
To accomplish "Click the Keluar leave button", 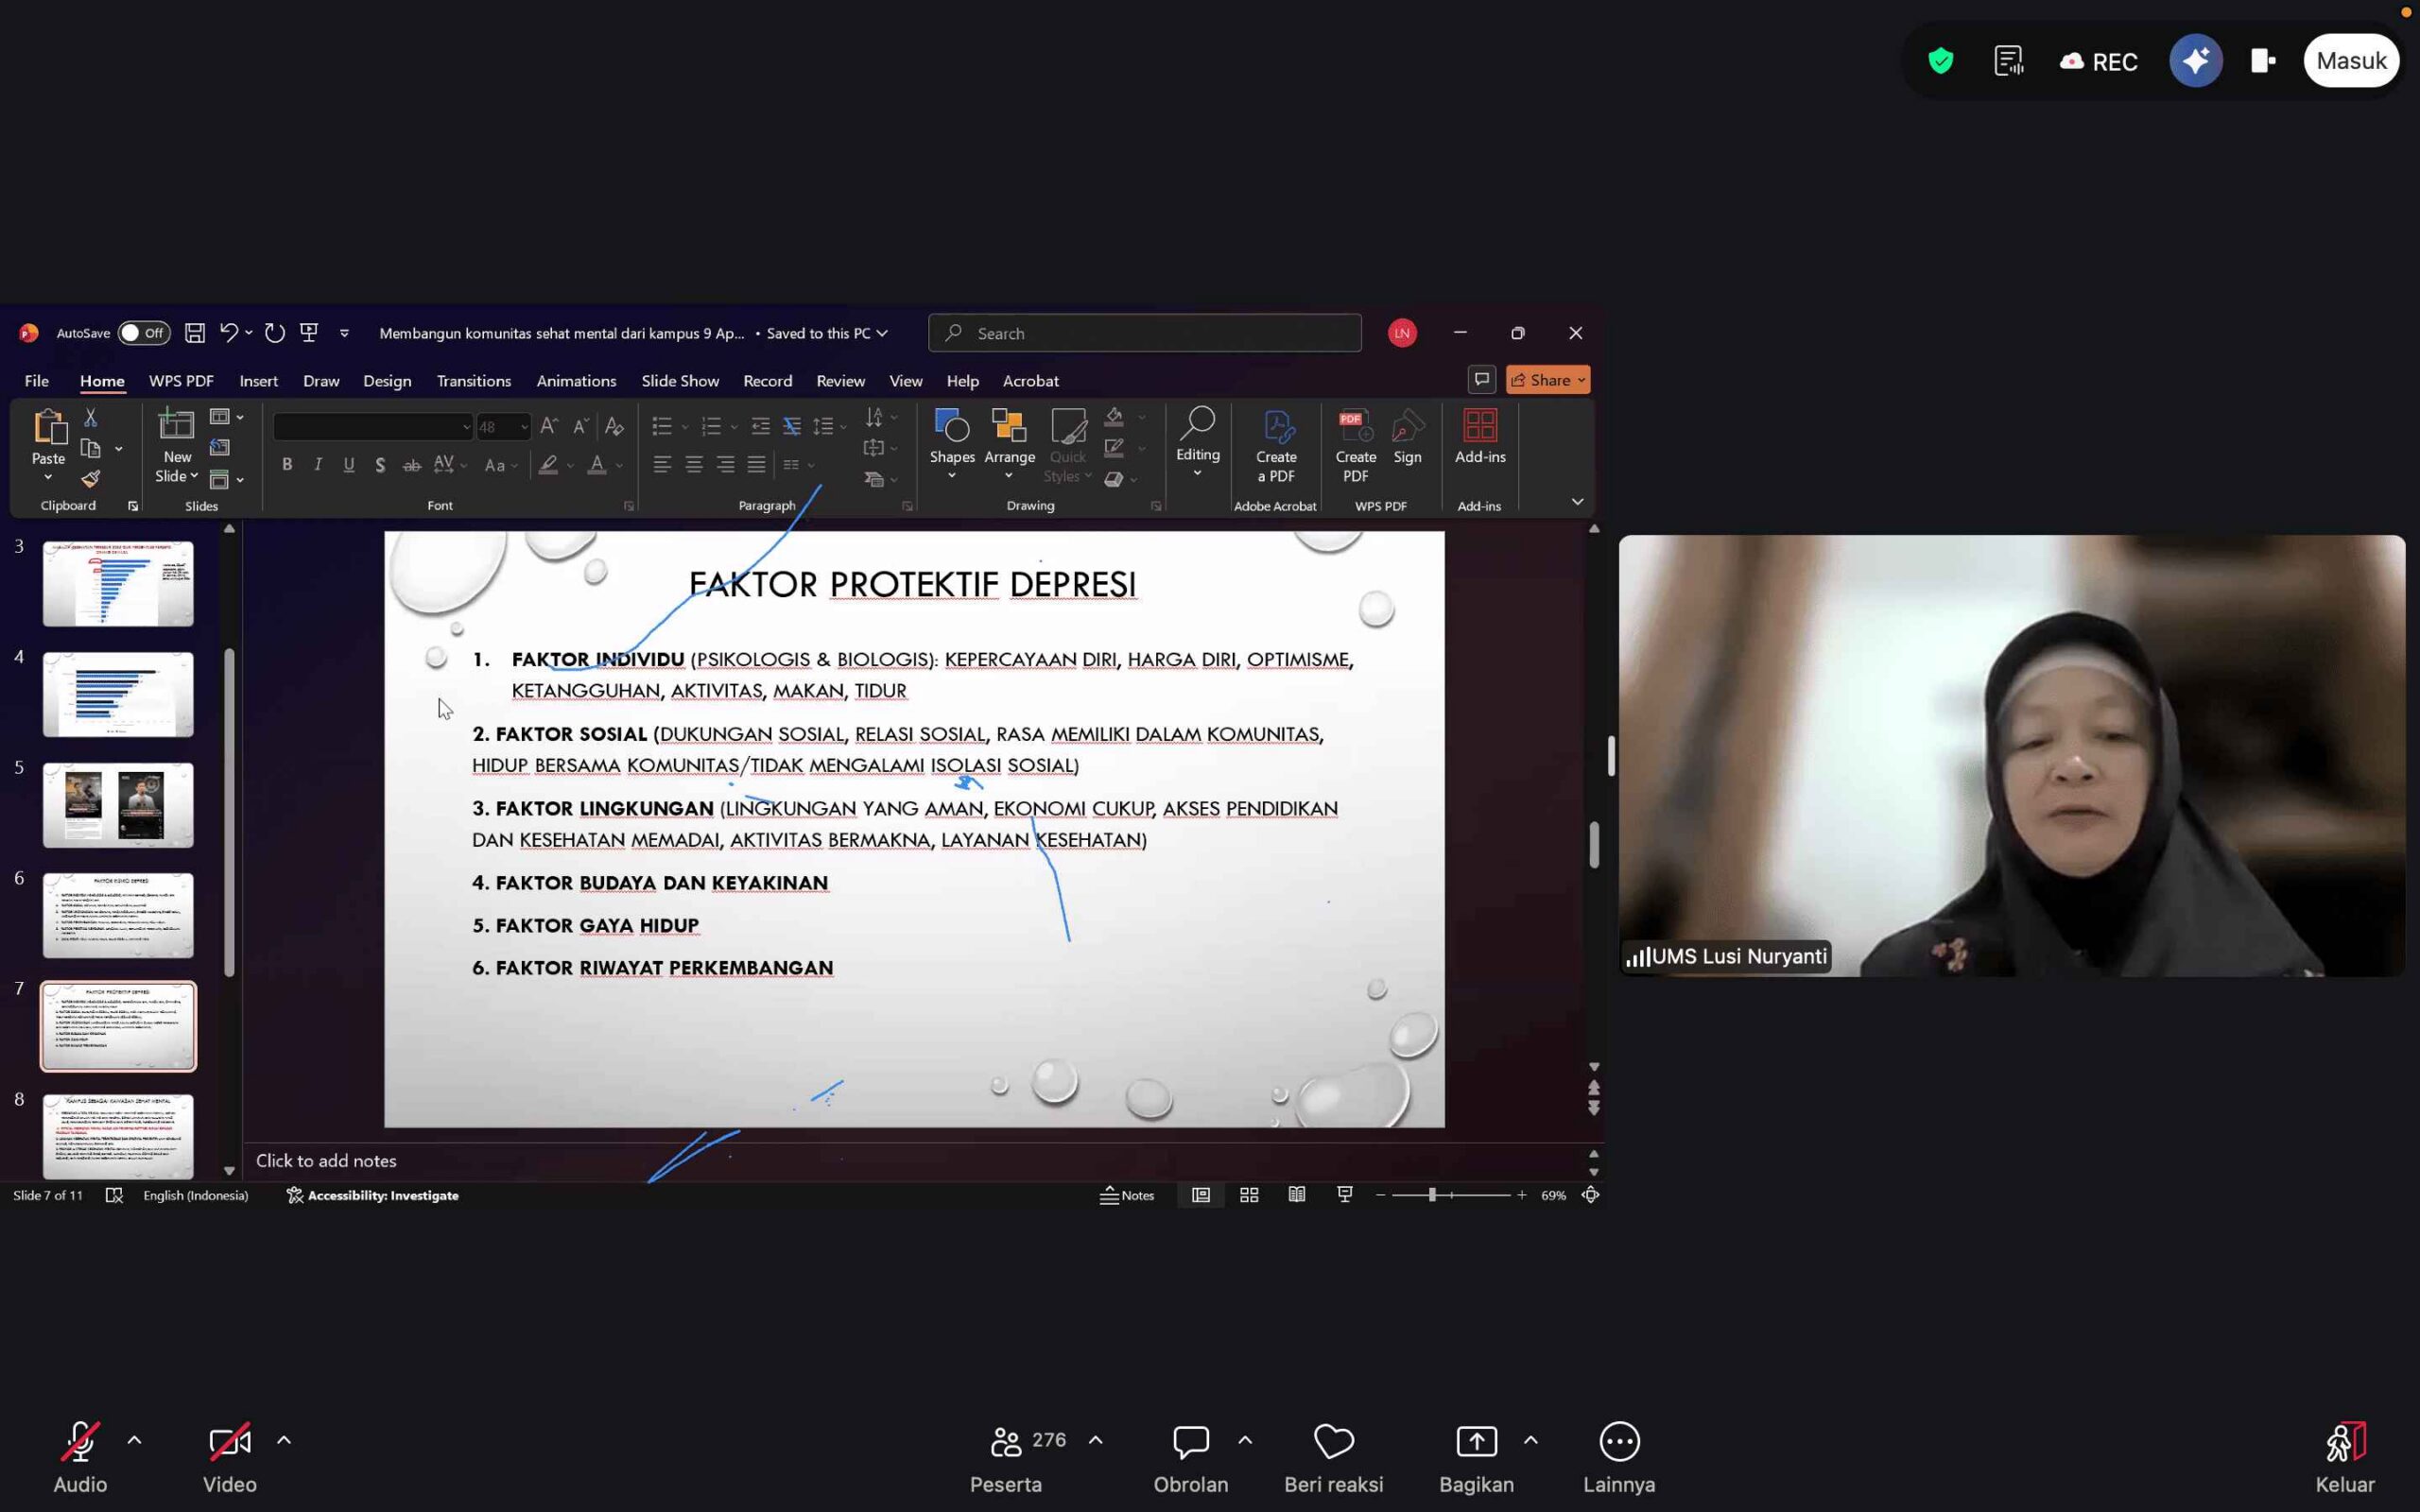I will point(2344,1457).
